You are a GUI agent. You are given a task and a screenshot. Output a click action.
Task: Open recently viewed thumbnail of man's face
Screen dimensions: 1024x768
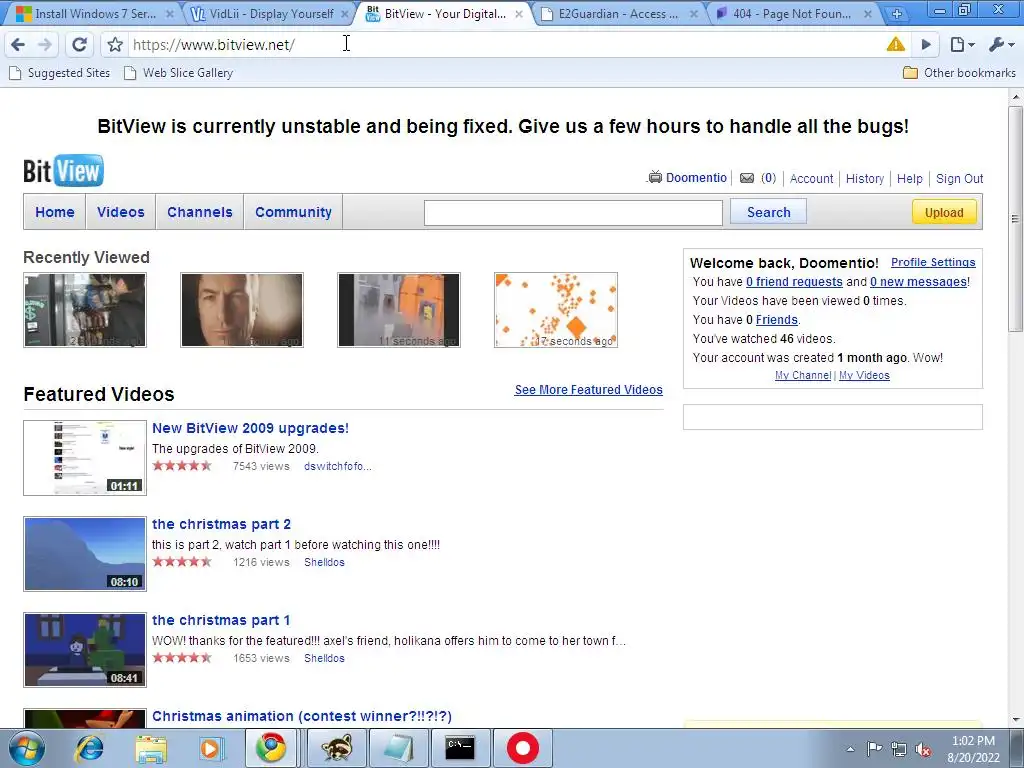pyautogui.click(x=242, y=310)
